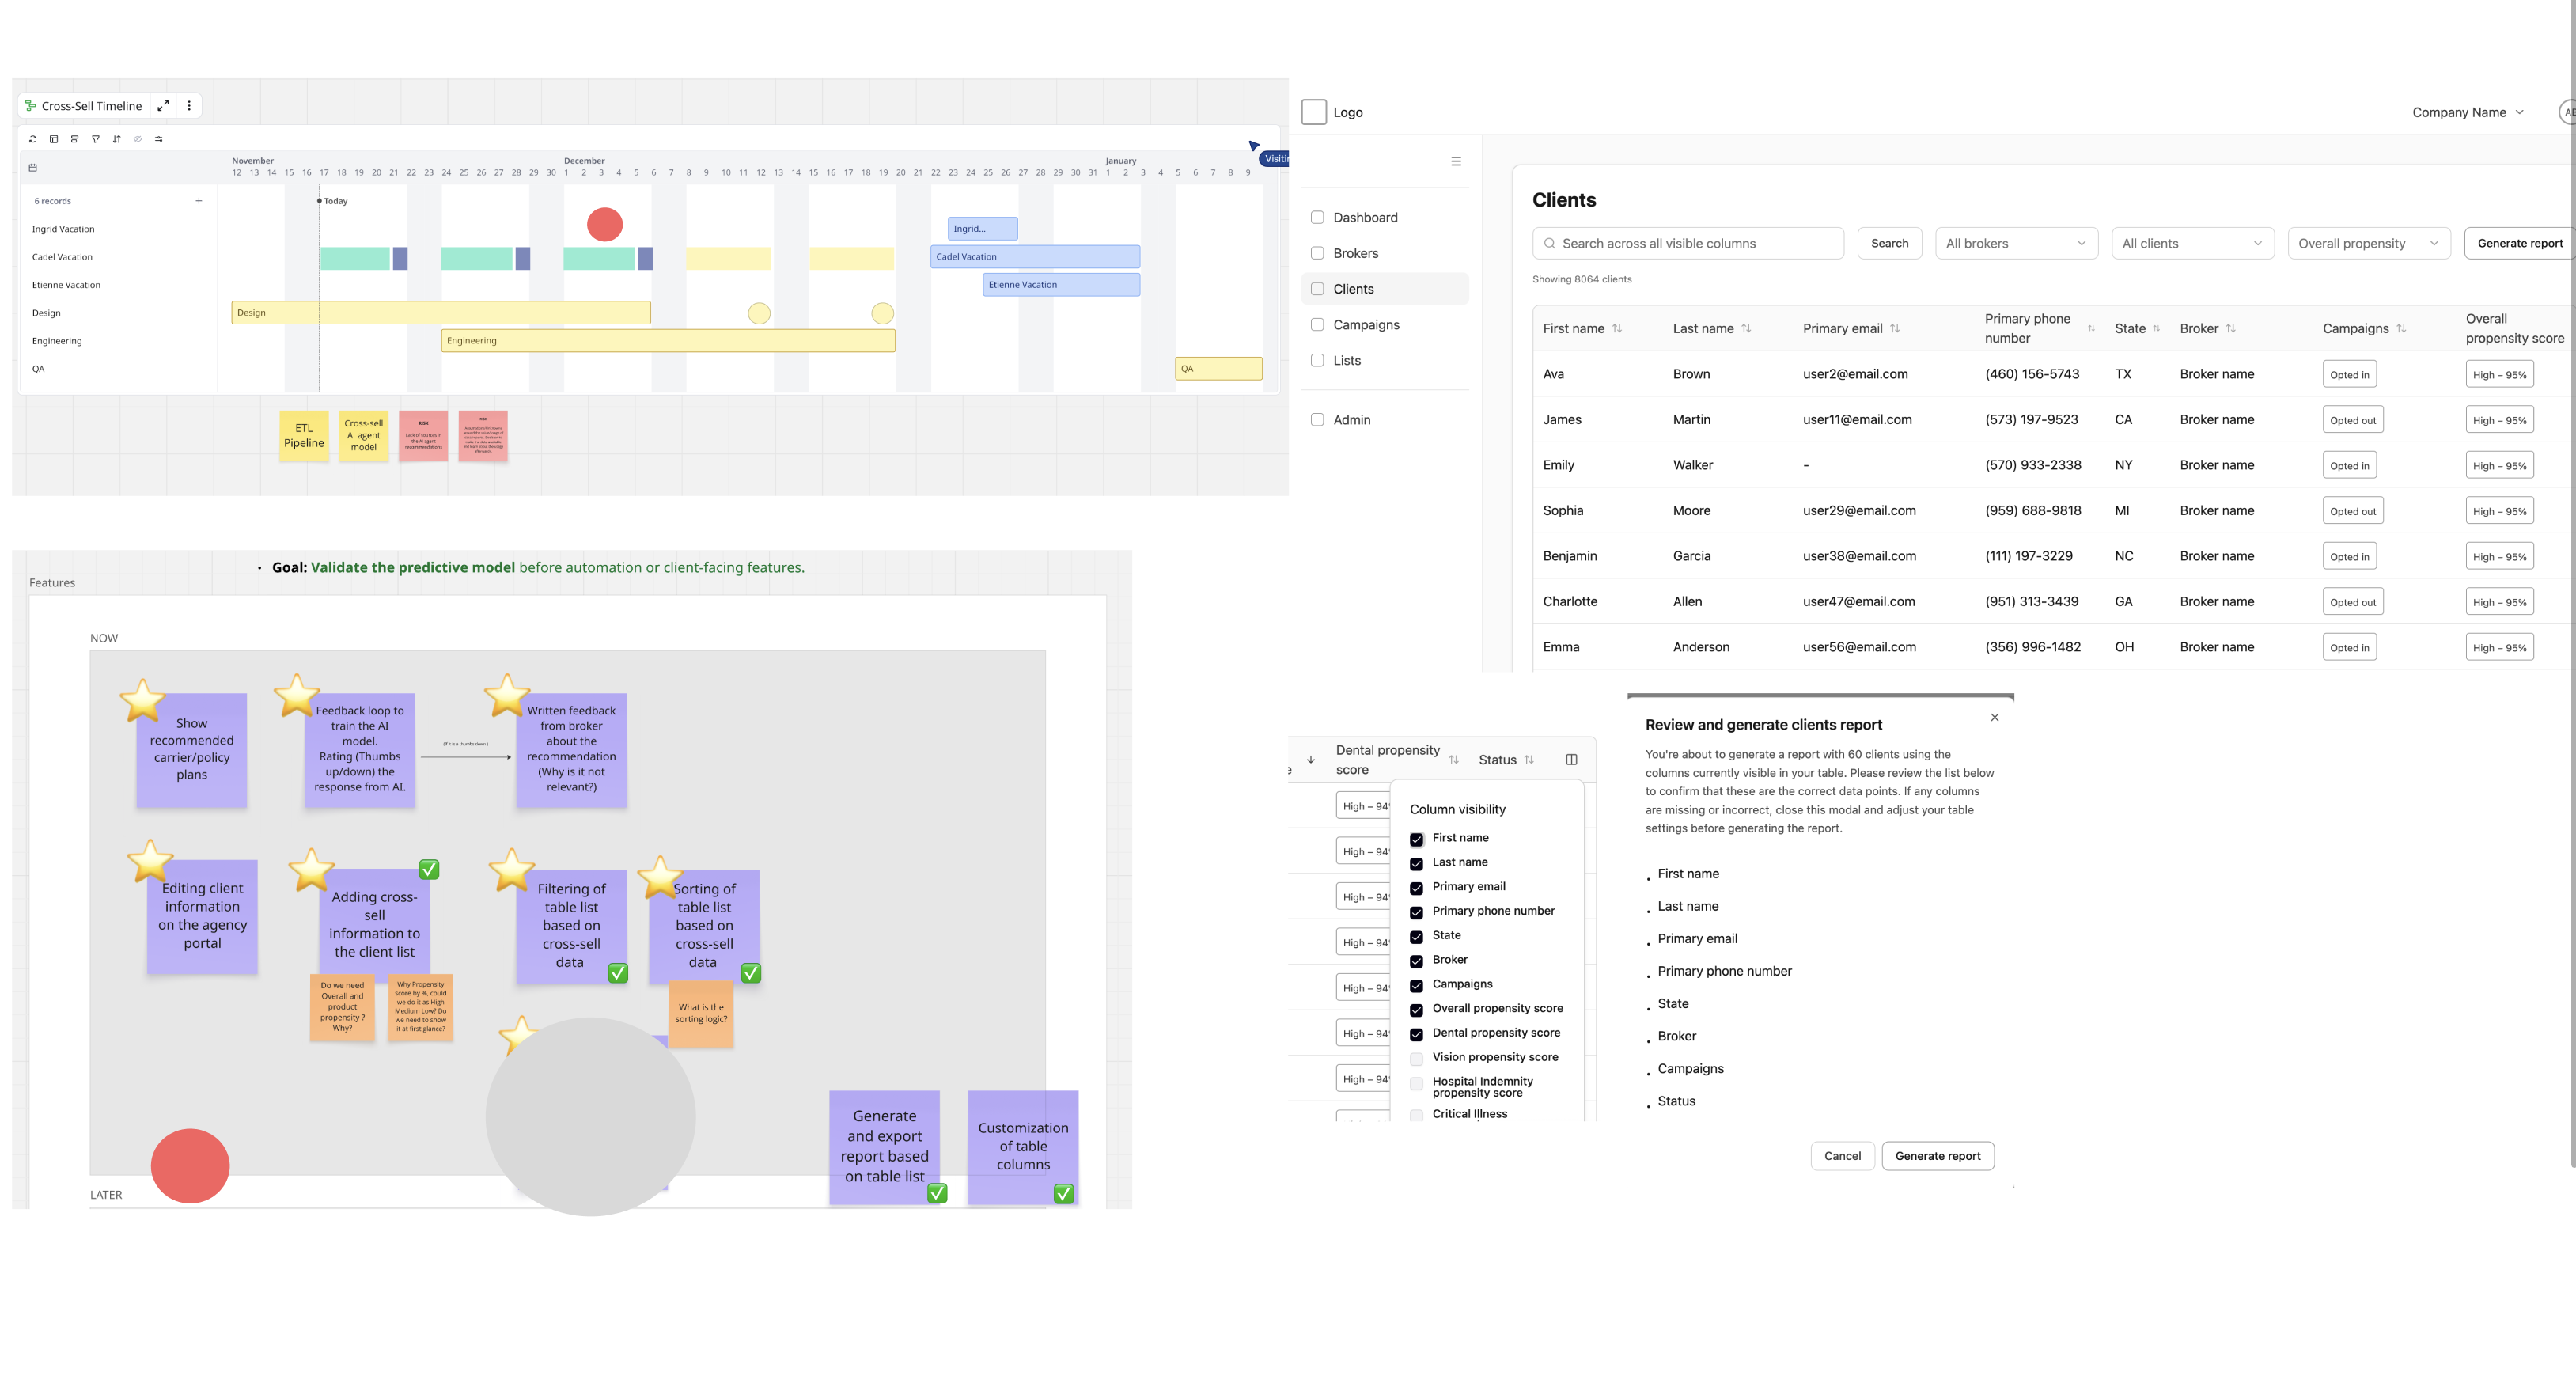The width and height of the screenshot is (2576, 1391).
Task: Sort by Primary email column arrows
Action: 1895,328
